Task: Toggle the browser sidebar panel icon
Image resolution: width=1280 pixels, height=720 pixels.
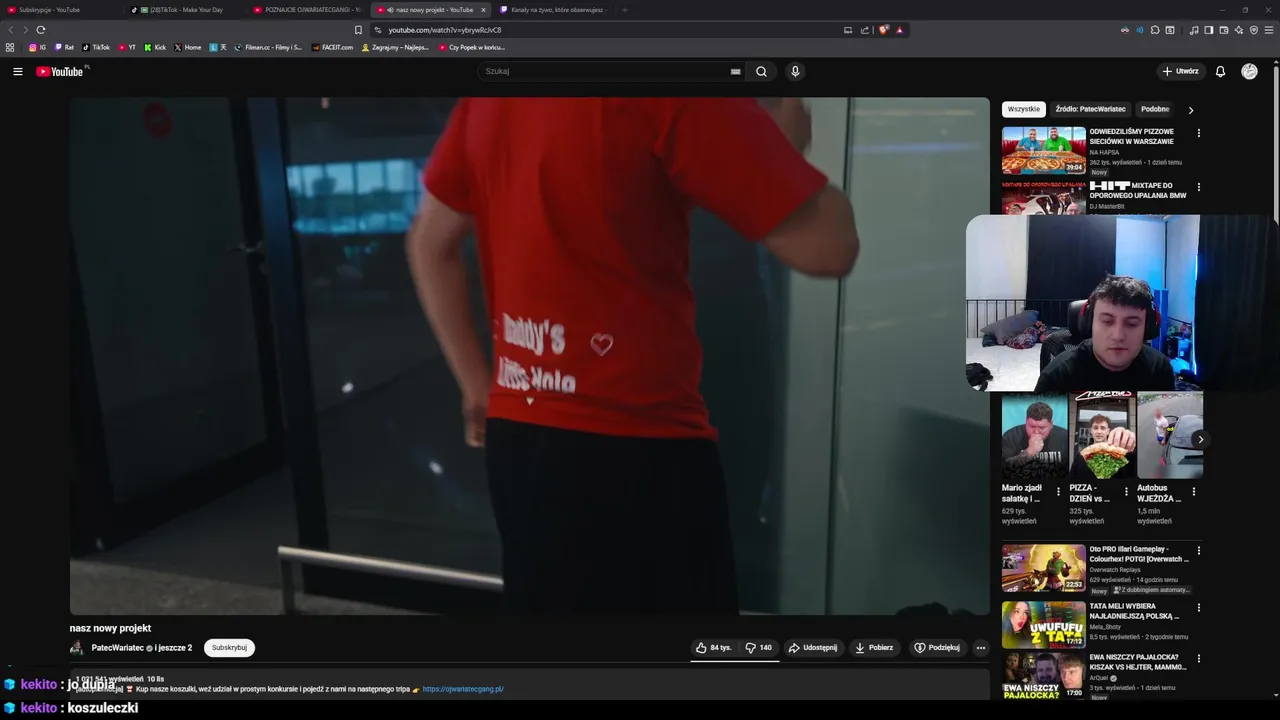Action: (1208, 30)
